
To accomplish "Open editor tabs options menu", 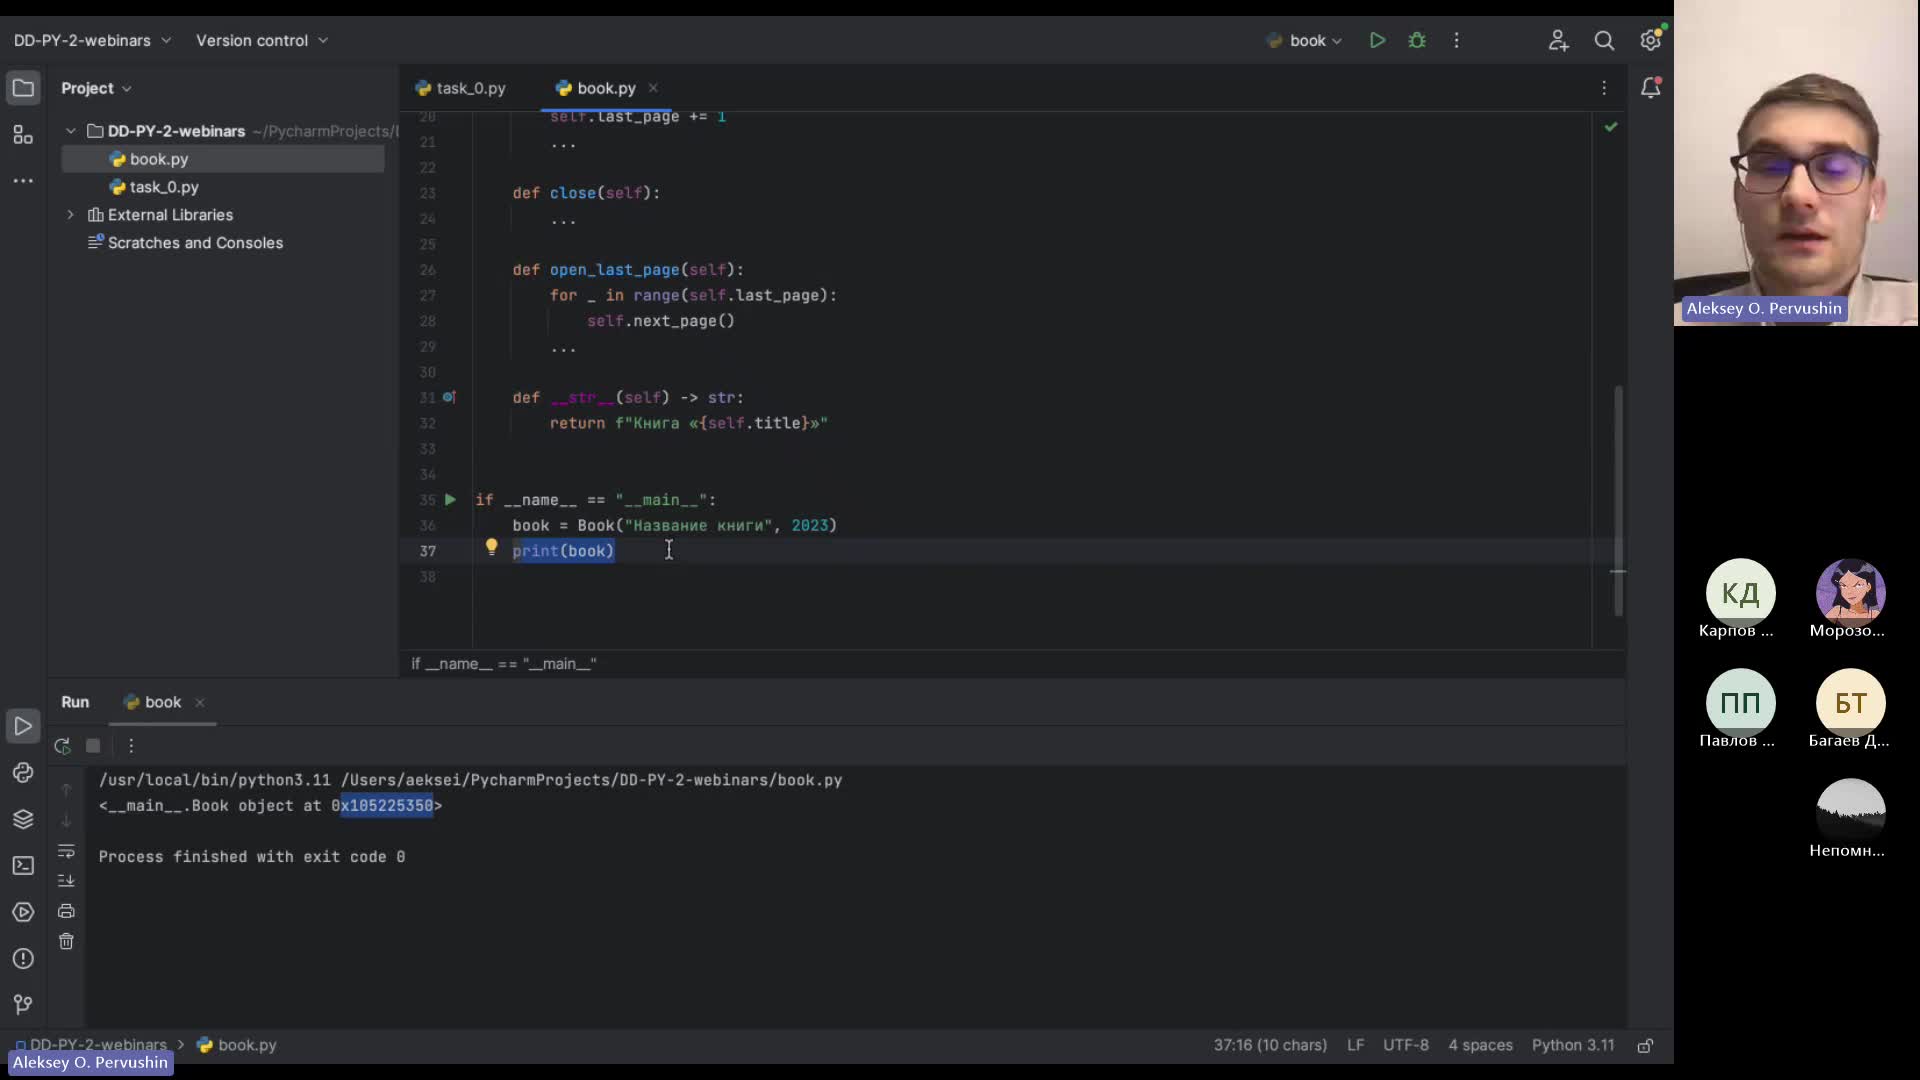I will tap(1604, 88).
